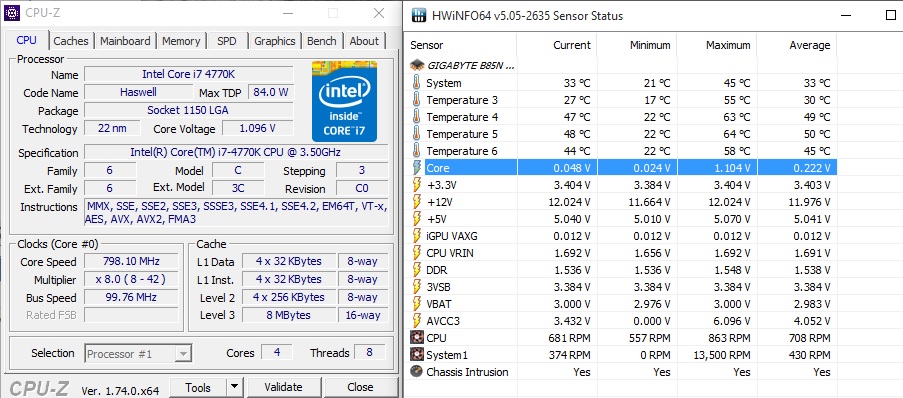Click lightning icon beside +5V row
This screenshot has height=398, width=903.
[416, 219]
